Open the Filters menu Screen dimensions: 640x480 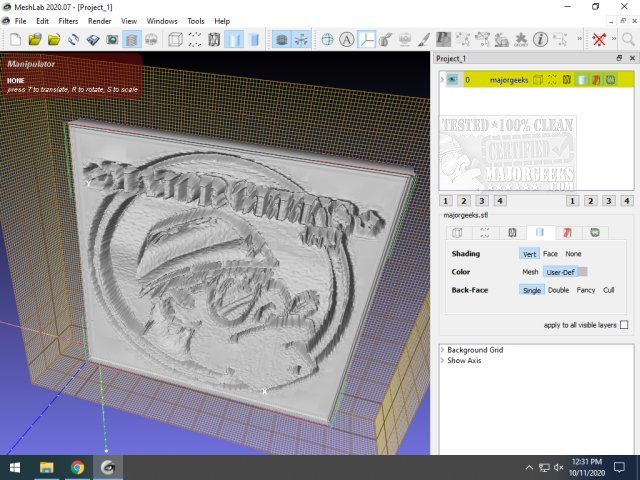pos(68,21)
